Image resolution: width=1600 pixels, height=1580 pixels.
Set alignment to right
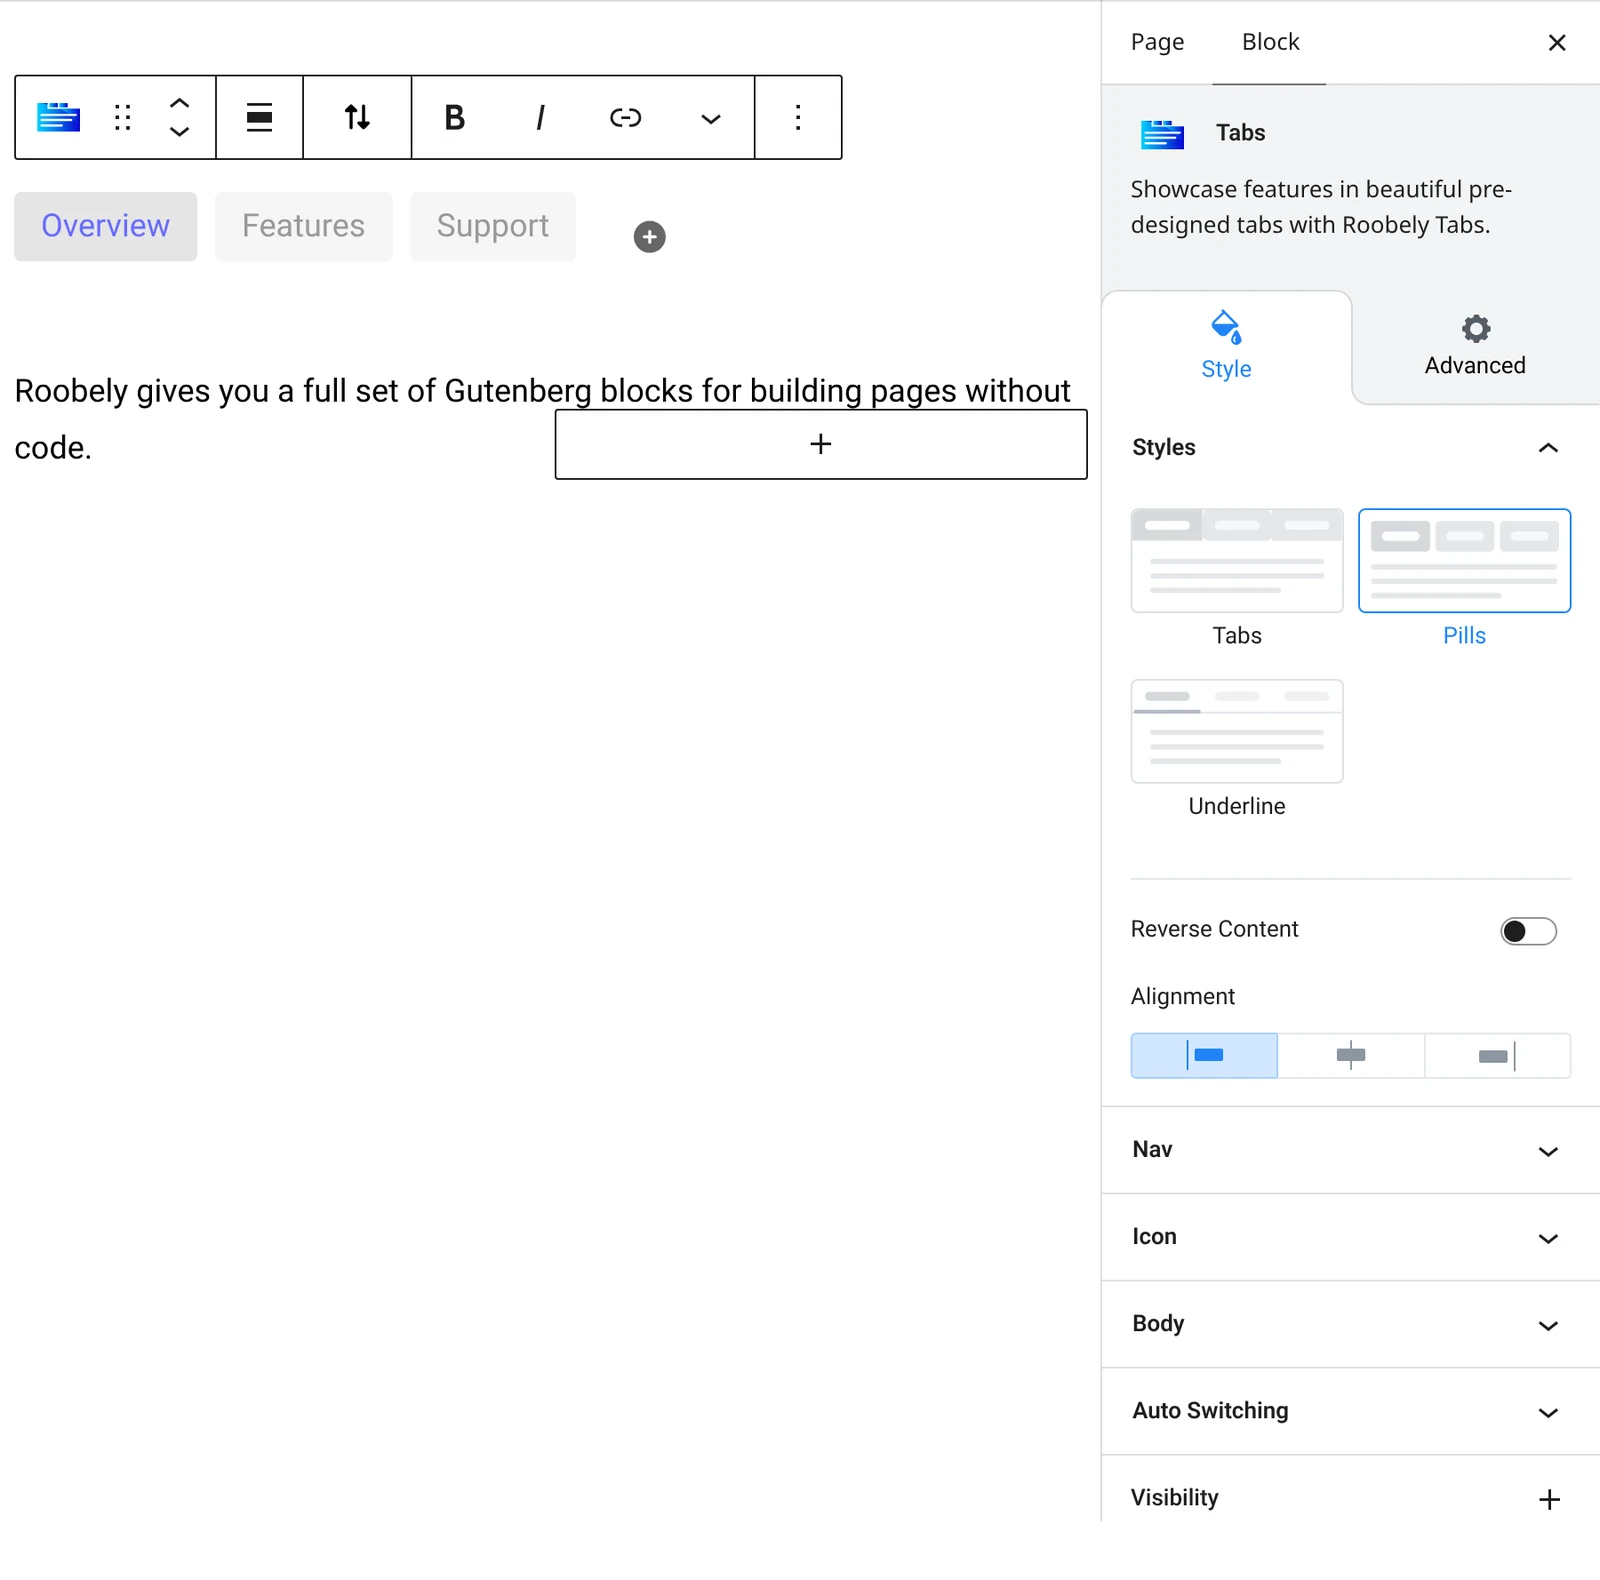pyautogui.click(x=1497, y=1056)
